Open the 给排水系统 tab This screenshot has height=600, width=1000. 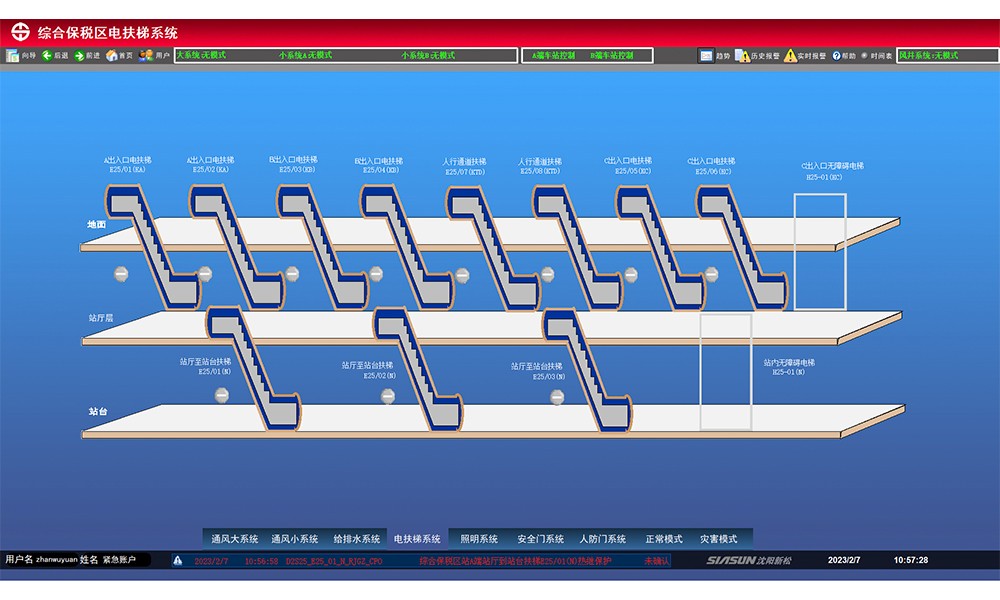(x=356, y=539)
